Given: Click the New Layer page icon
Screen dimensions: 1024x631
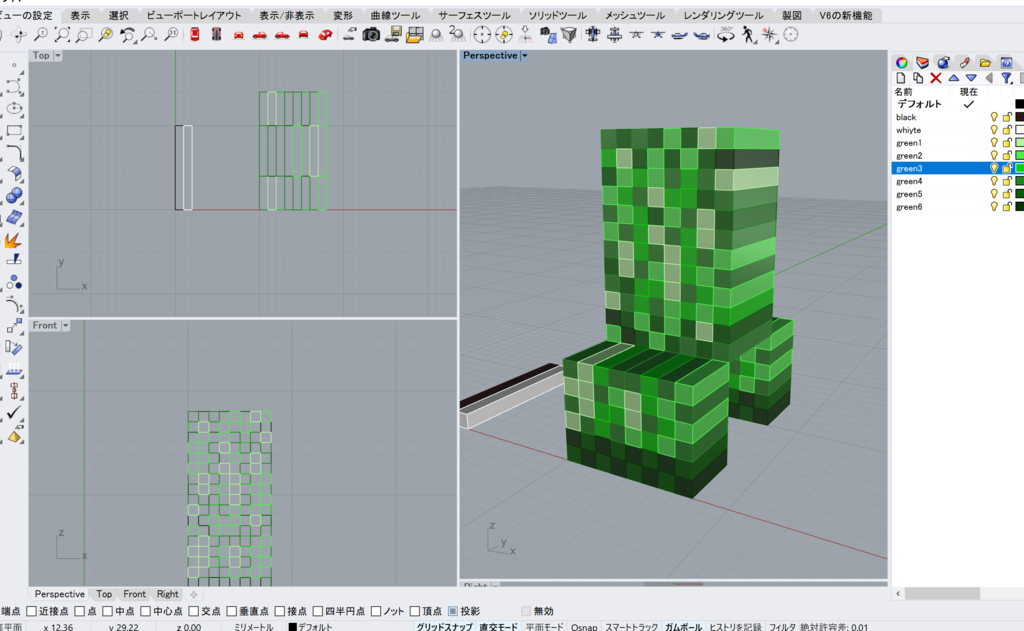Looking at the screenshot, I should coord(901,78).
